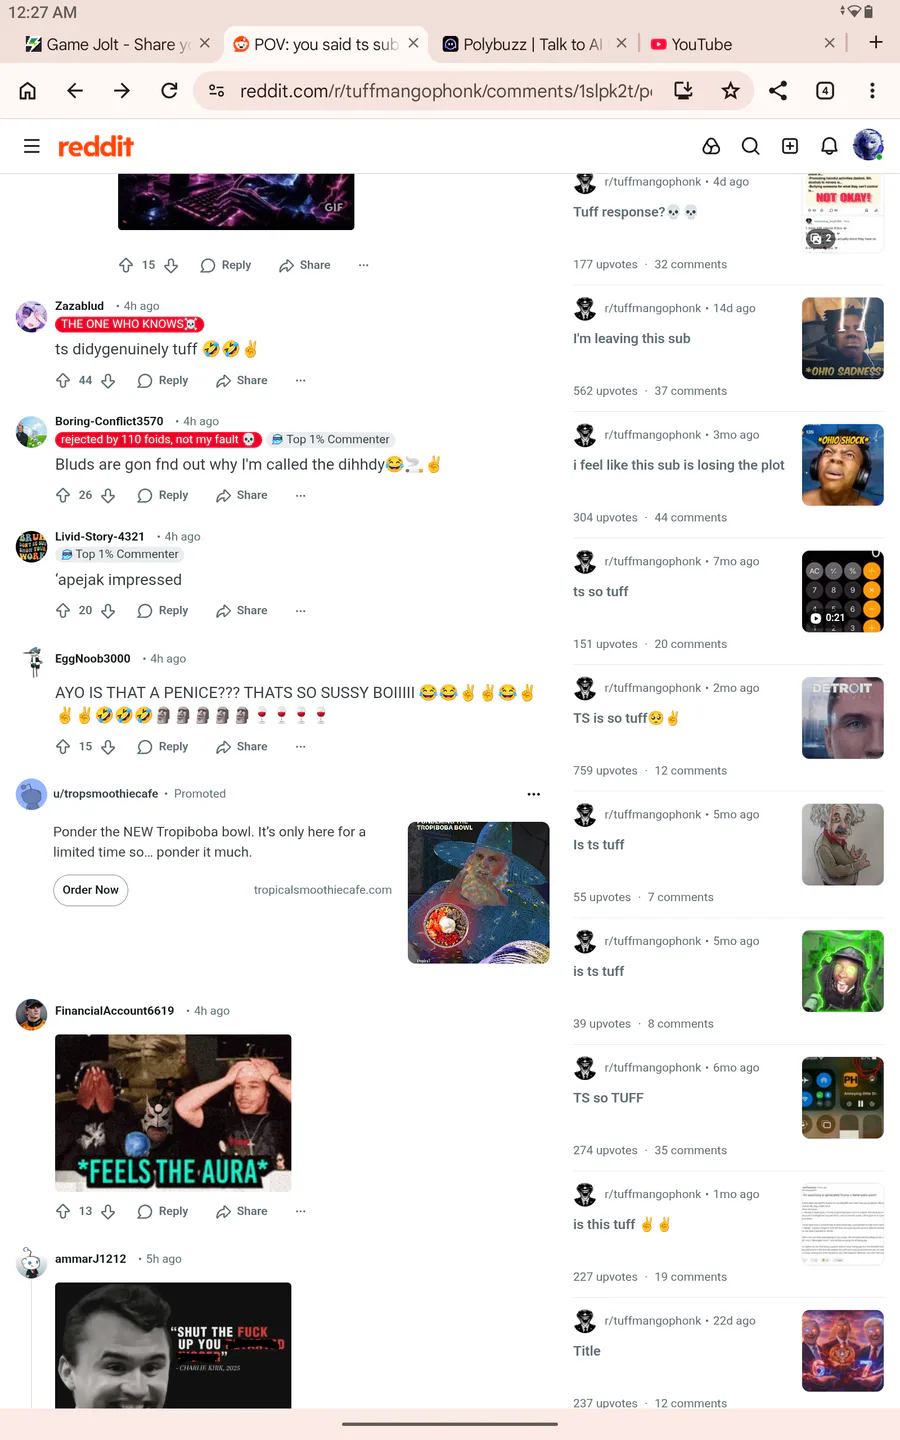900x1440 pixels.
Task: Click the create post plus icon
Action: [790, 146]
